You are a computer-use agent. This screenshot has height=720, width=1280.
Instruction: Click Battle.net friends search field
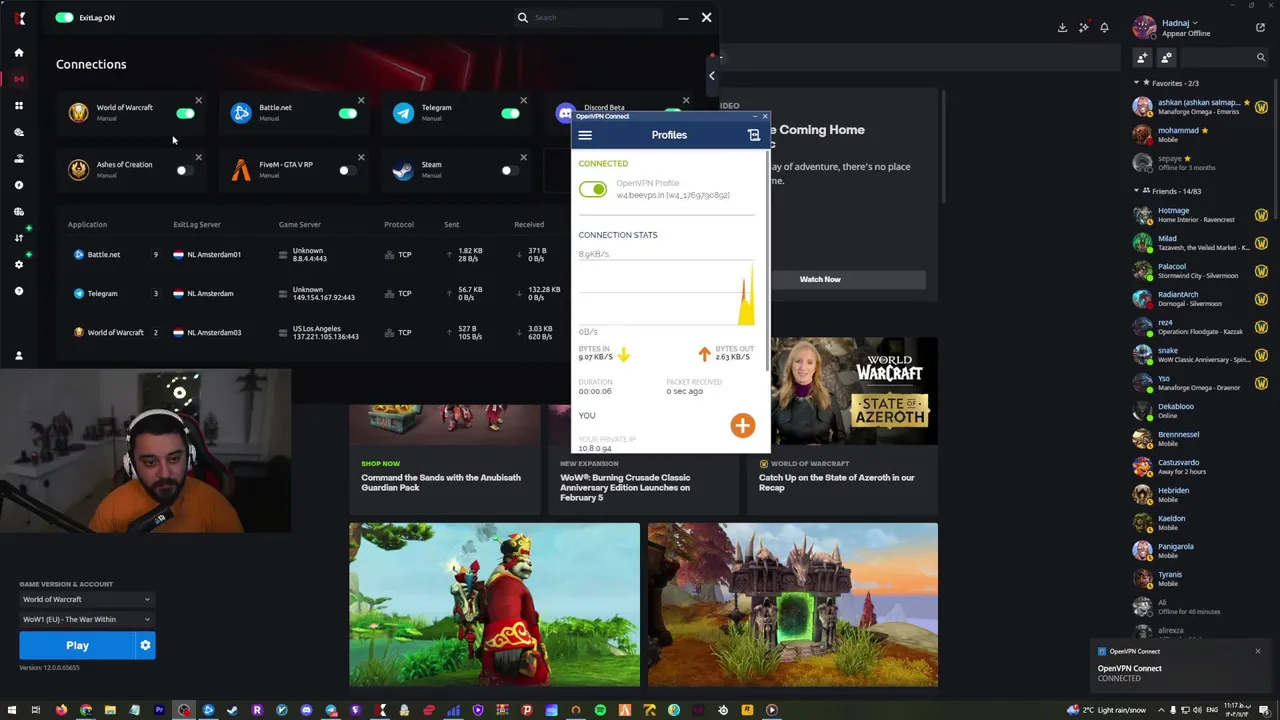[1225, 57]
